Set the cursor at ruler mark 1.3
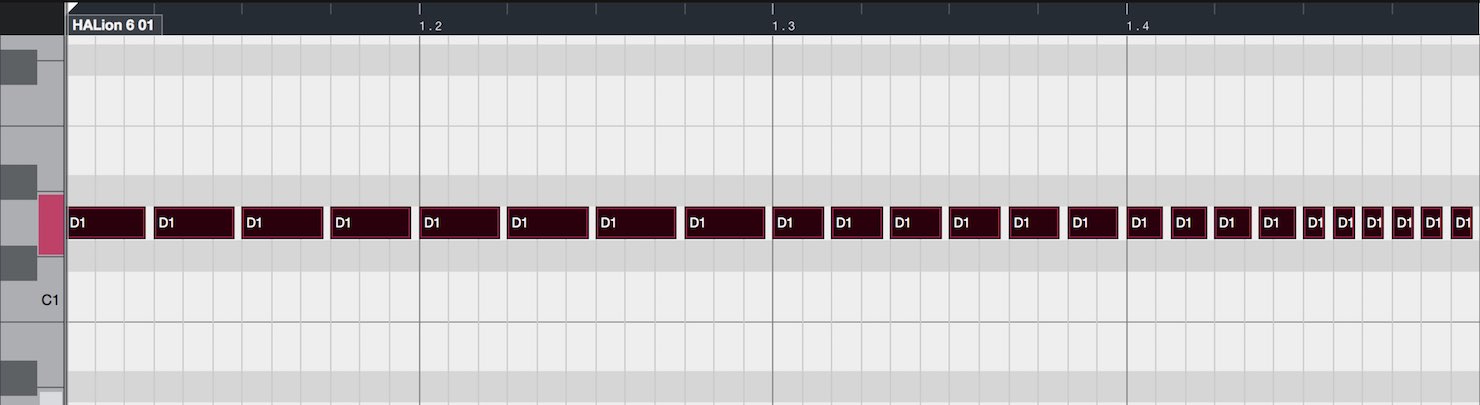This screenshot has width=1480, height=405. [x=784, y=26]
